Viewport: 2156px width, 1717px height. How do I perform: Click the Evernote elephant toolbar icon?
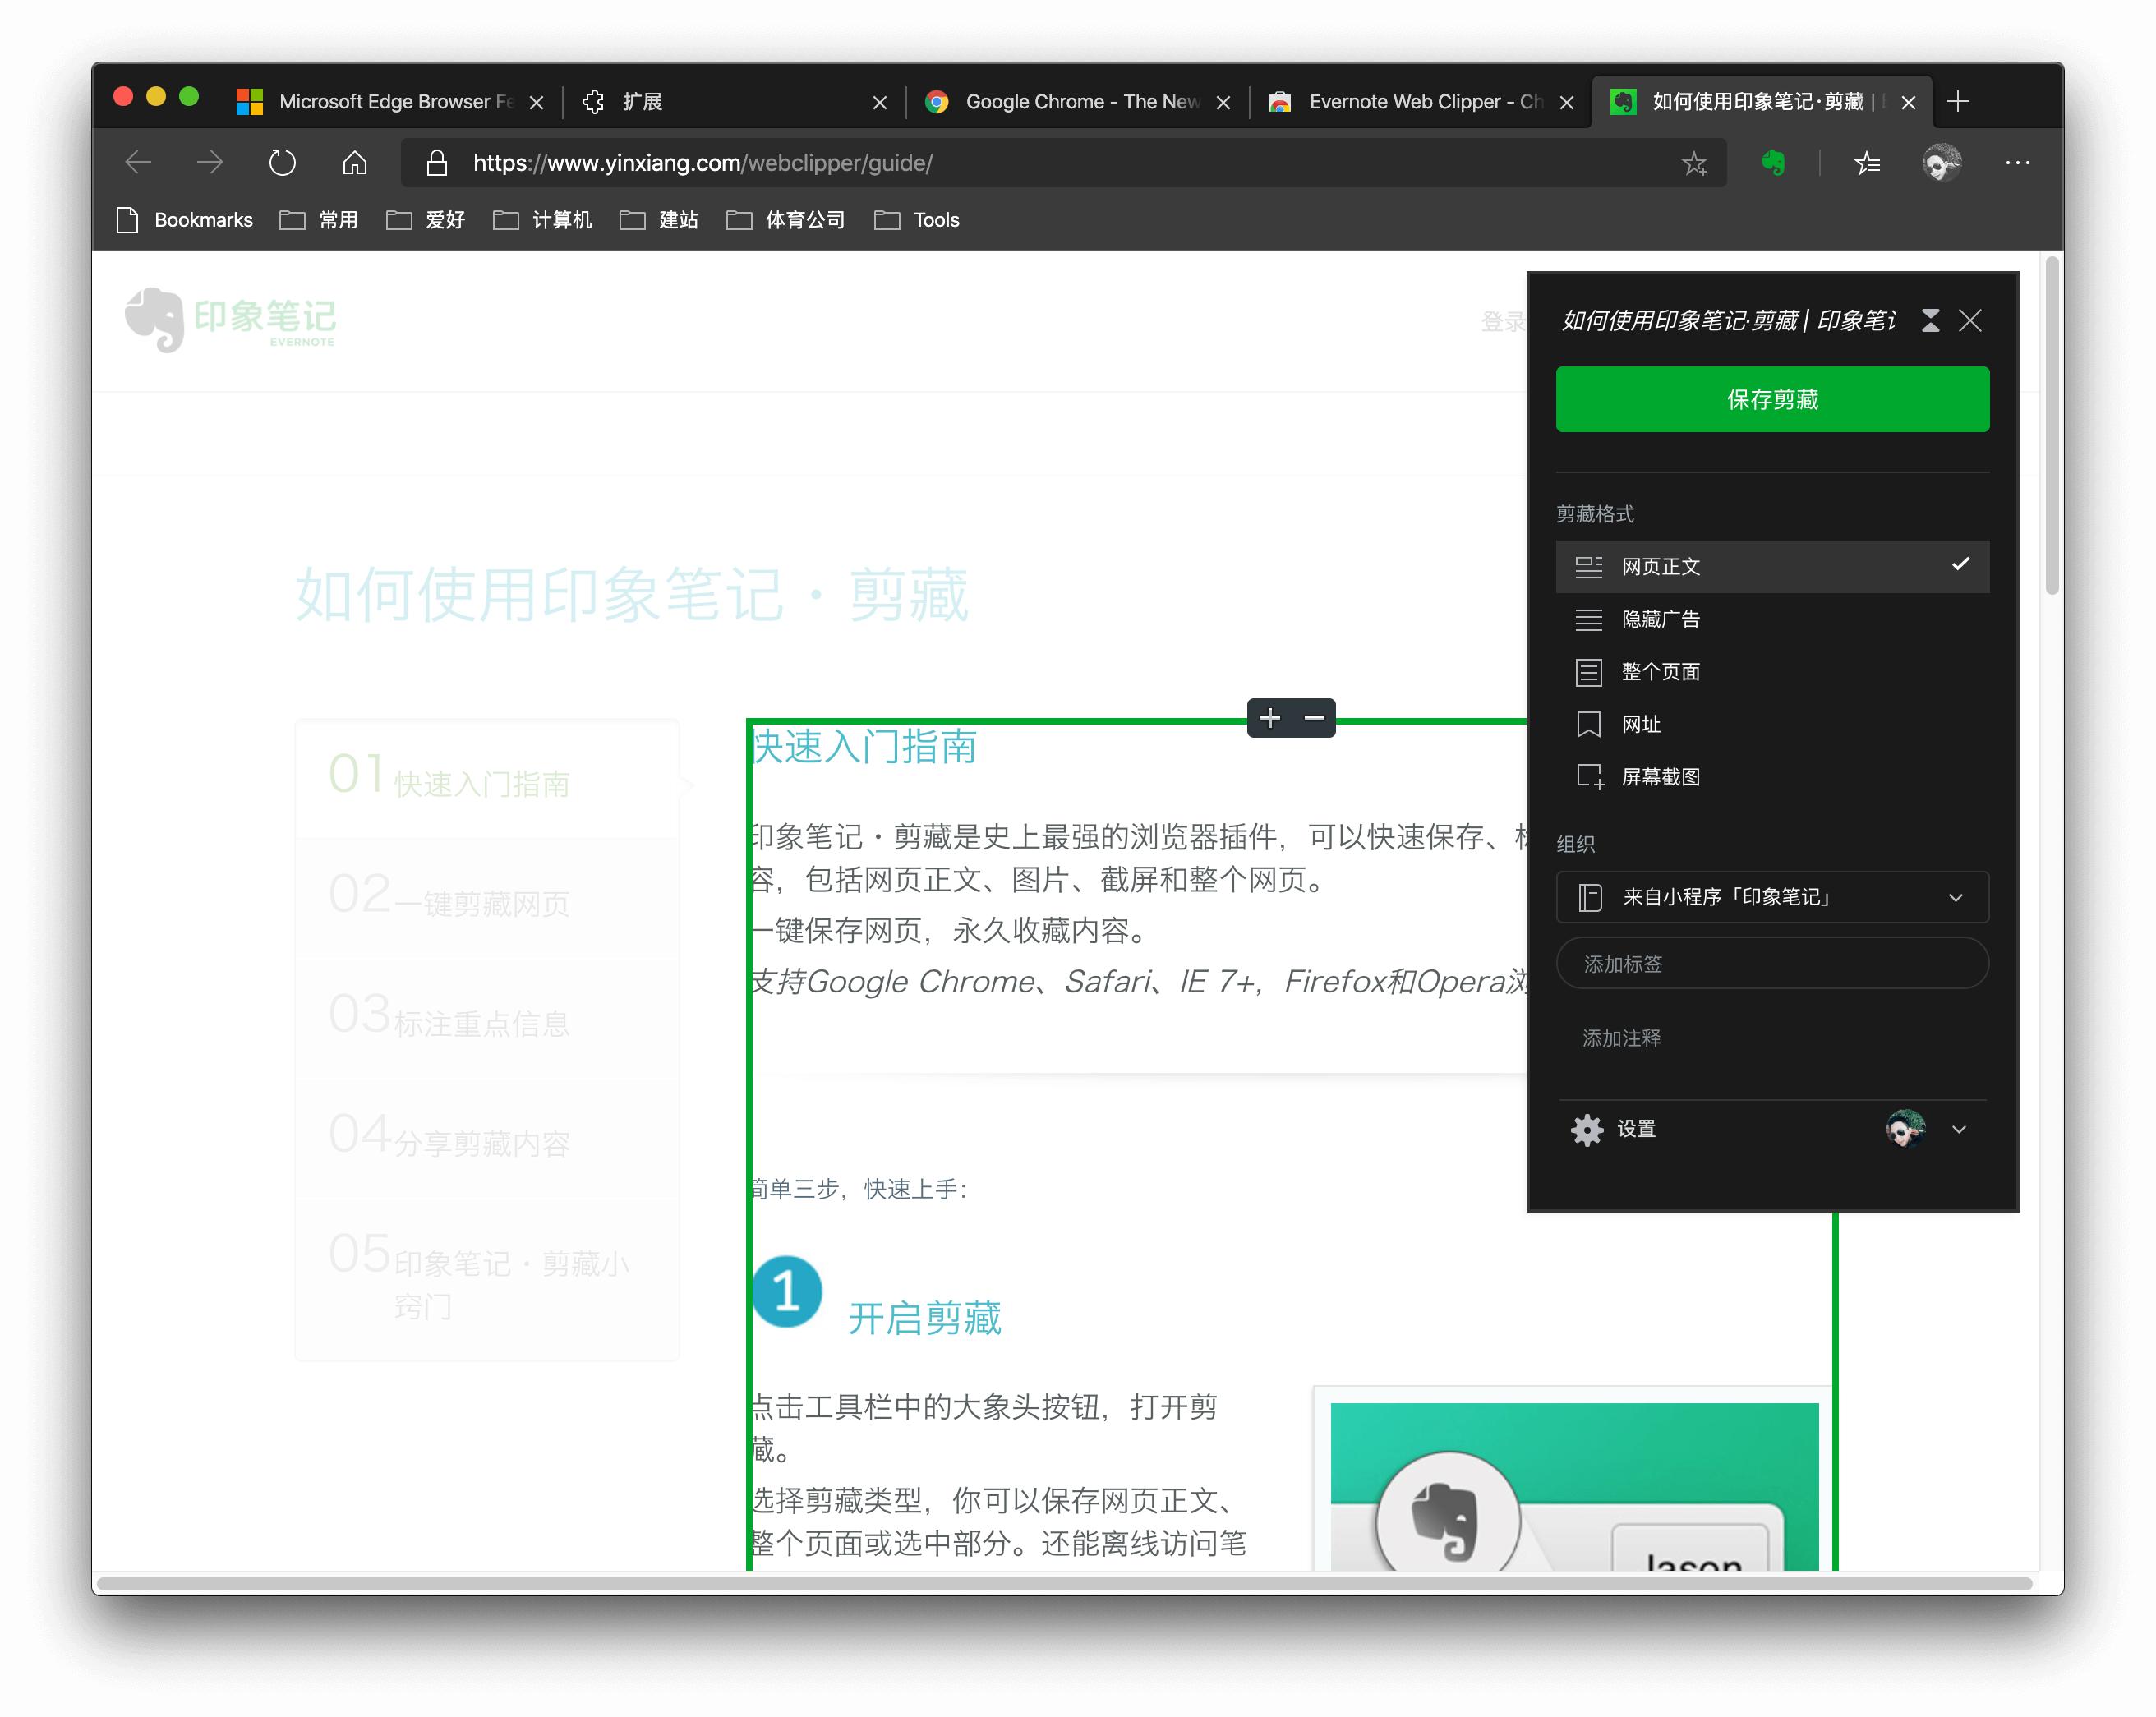click(1772, 162)
